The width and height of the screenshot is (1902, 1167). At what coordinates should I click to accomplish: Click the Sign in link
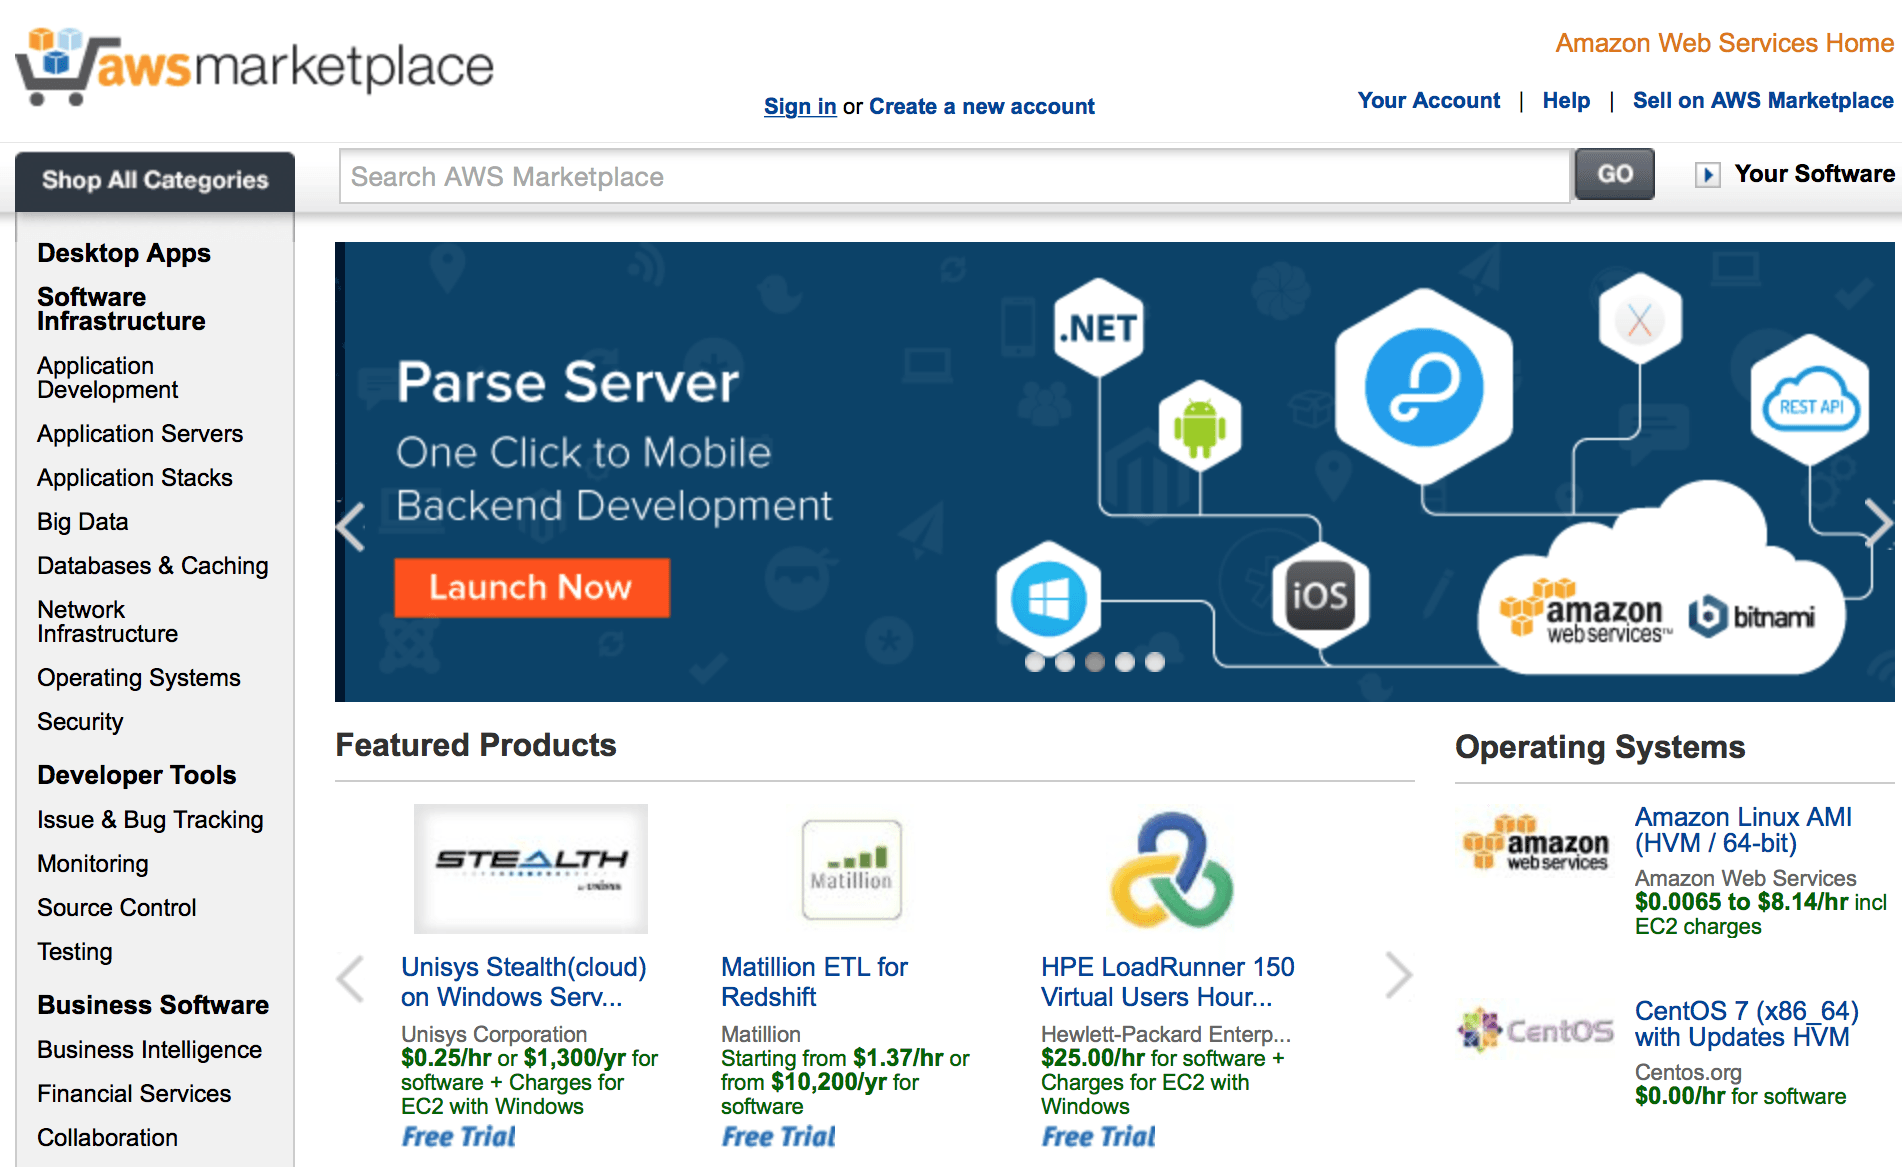[x=800, y=106]
